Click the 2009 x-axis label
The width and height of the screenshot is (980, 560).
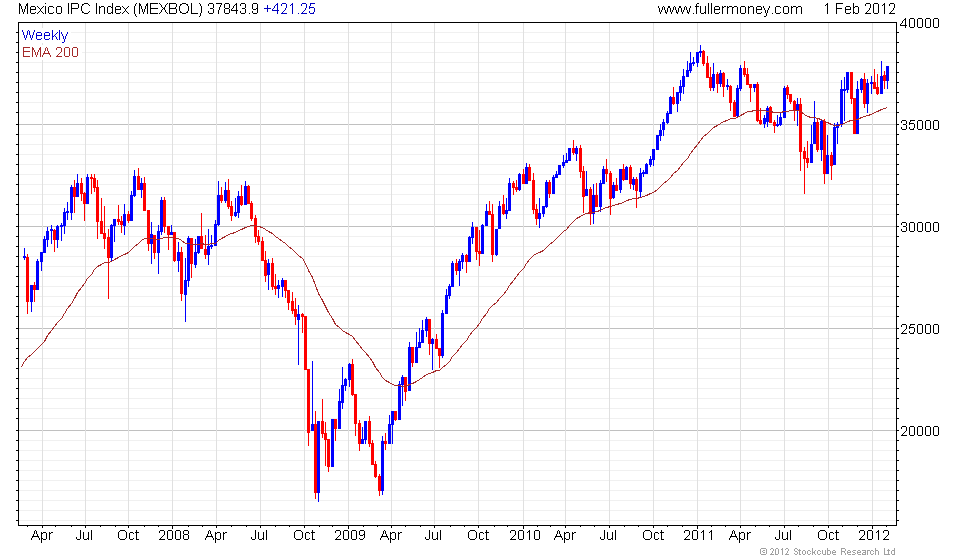pyautogui.click(x=349, y=535)
